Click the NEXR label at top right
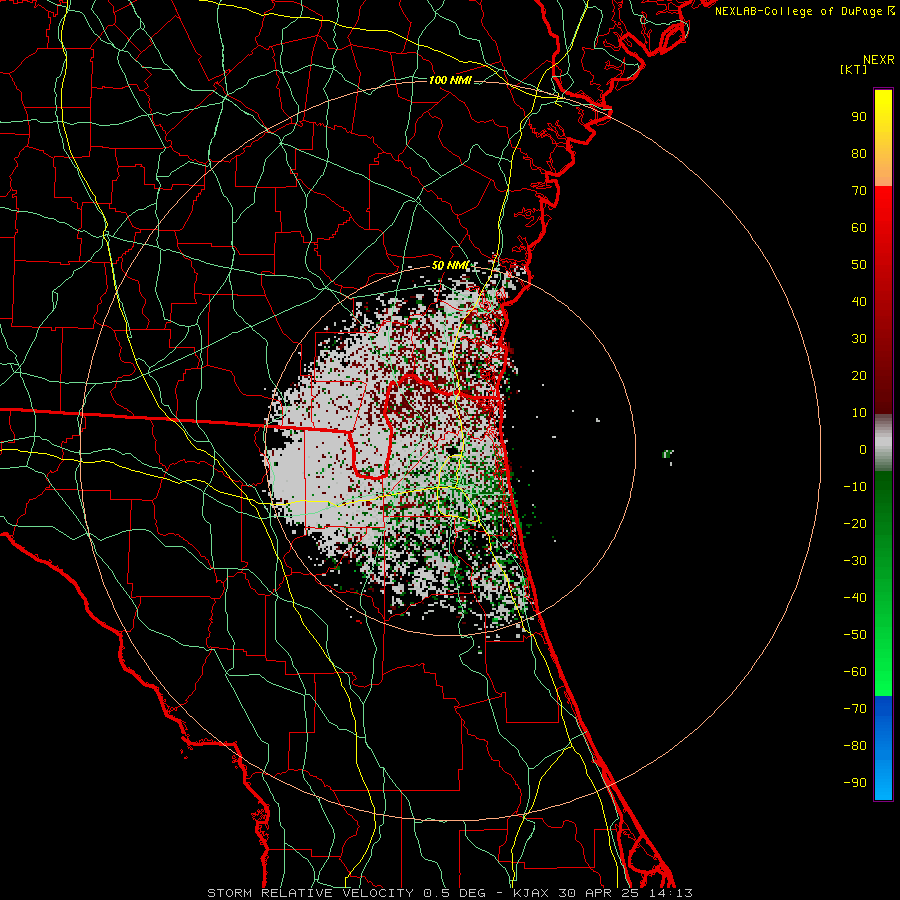The width and height of the screenshot is (900, 900). click(879, 60)
